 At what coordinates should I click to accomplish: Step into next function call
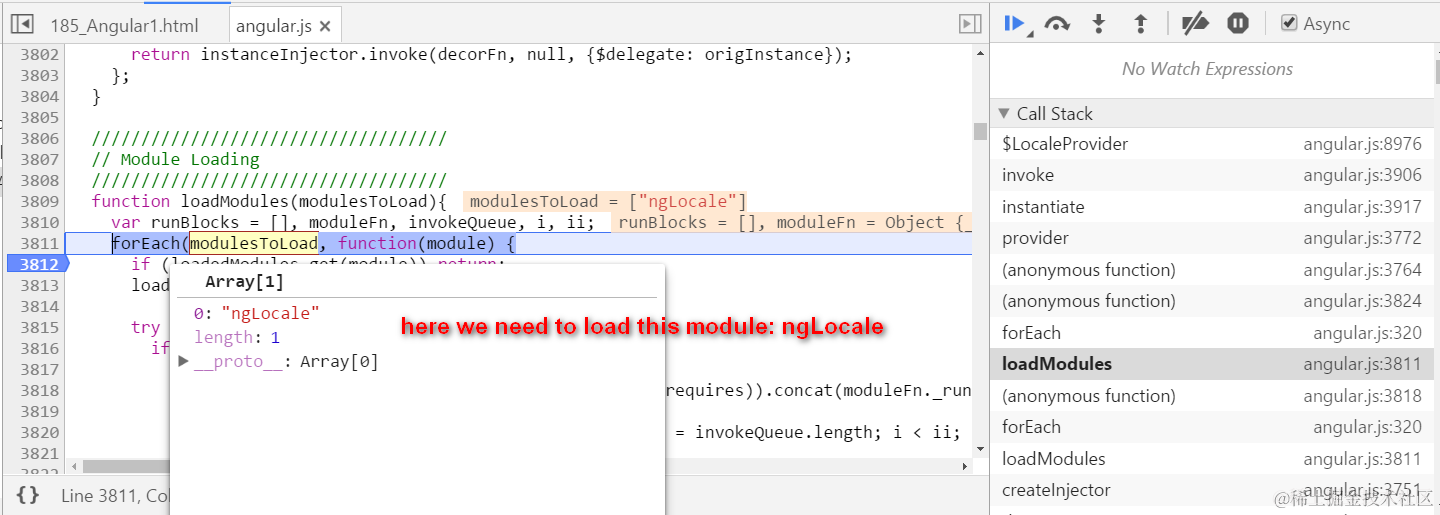[1098, 24]
